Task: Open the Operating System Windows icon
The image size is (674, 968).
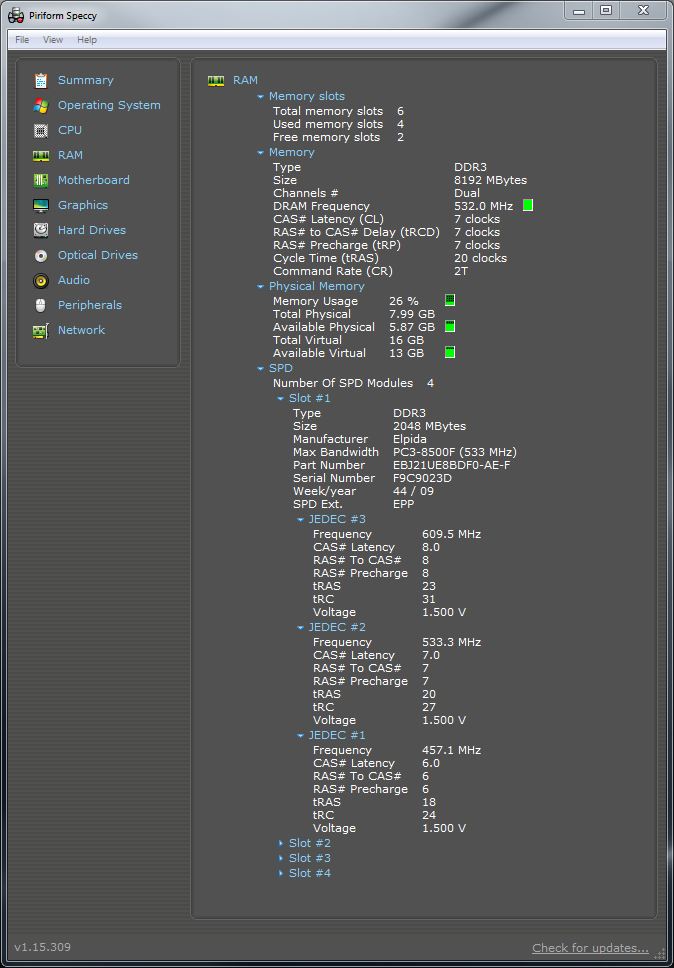Action: click(41, 105)
